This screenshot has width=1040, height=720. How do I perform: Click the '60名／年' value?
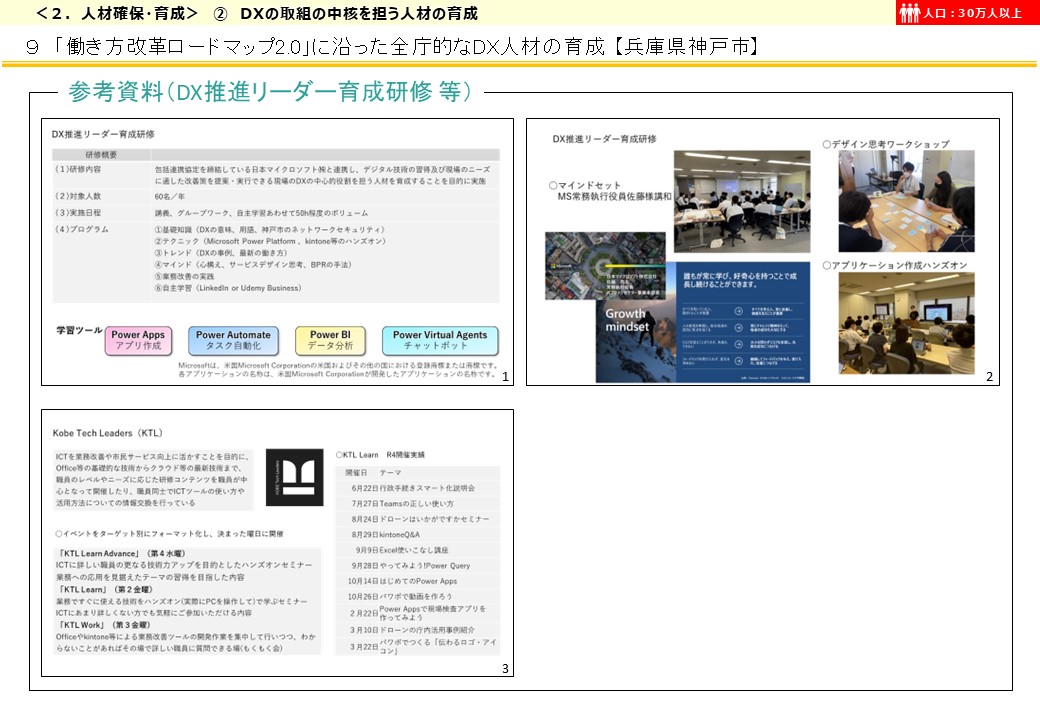170,197
